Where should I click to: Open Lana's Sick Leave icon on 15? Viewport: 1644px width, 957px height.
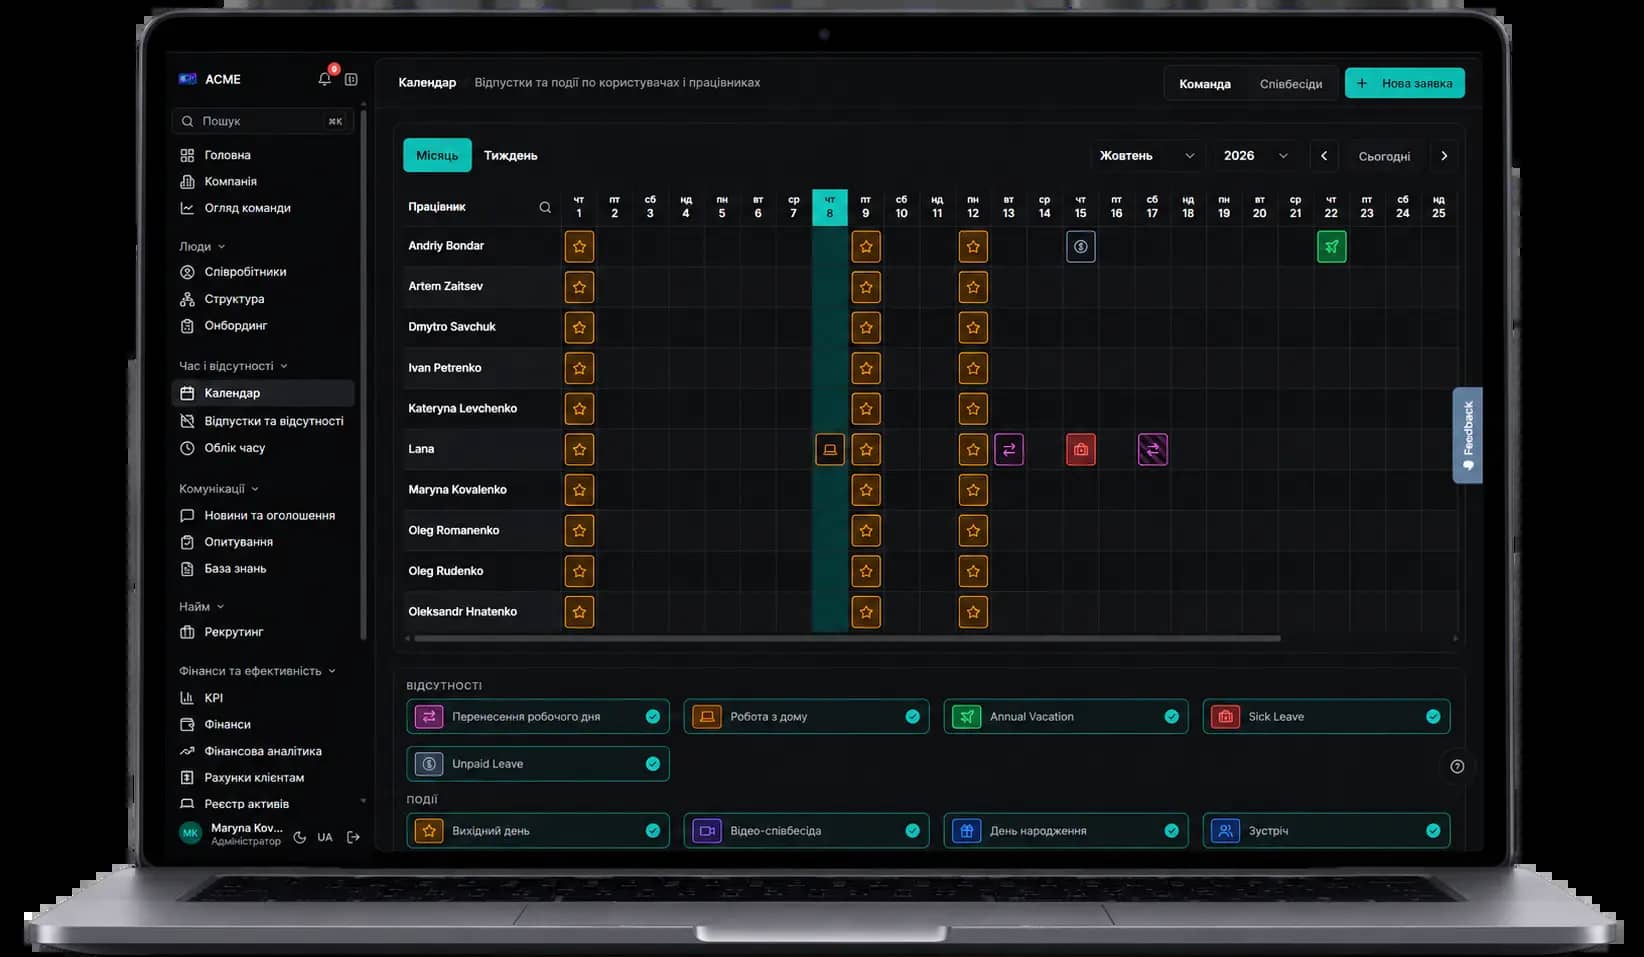click(x=1080, y=450)
